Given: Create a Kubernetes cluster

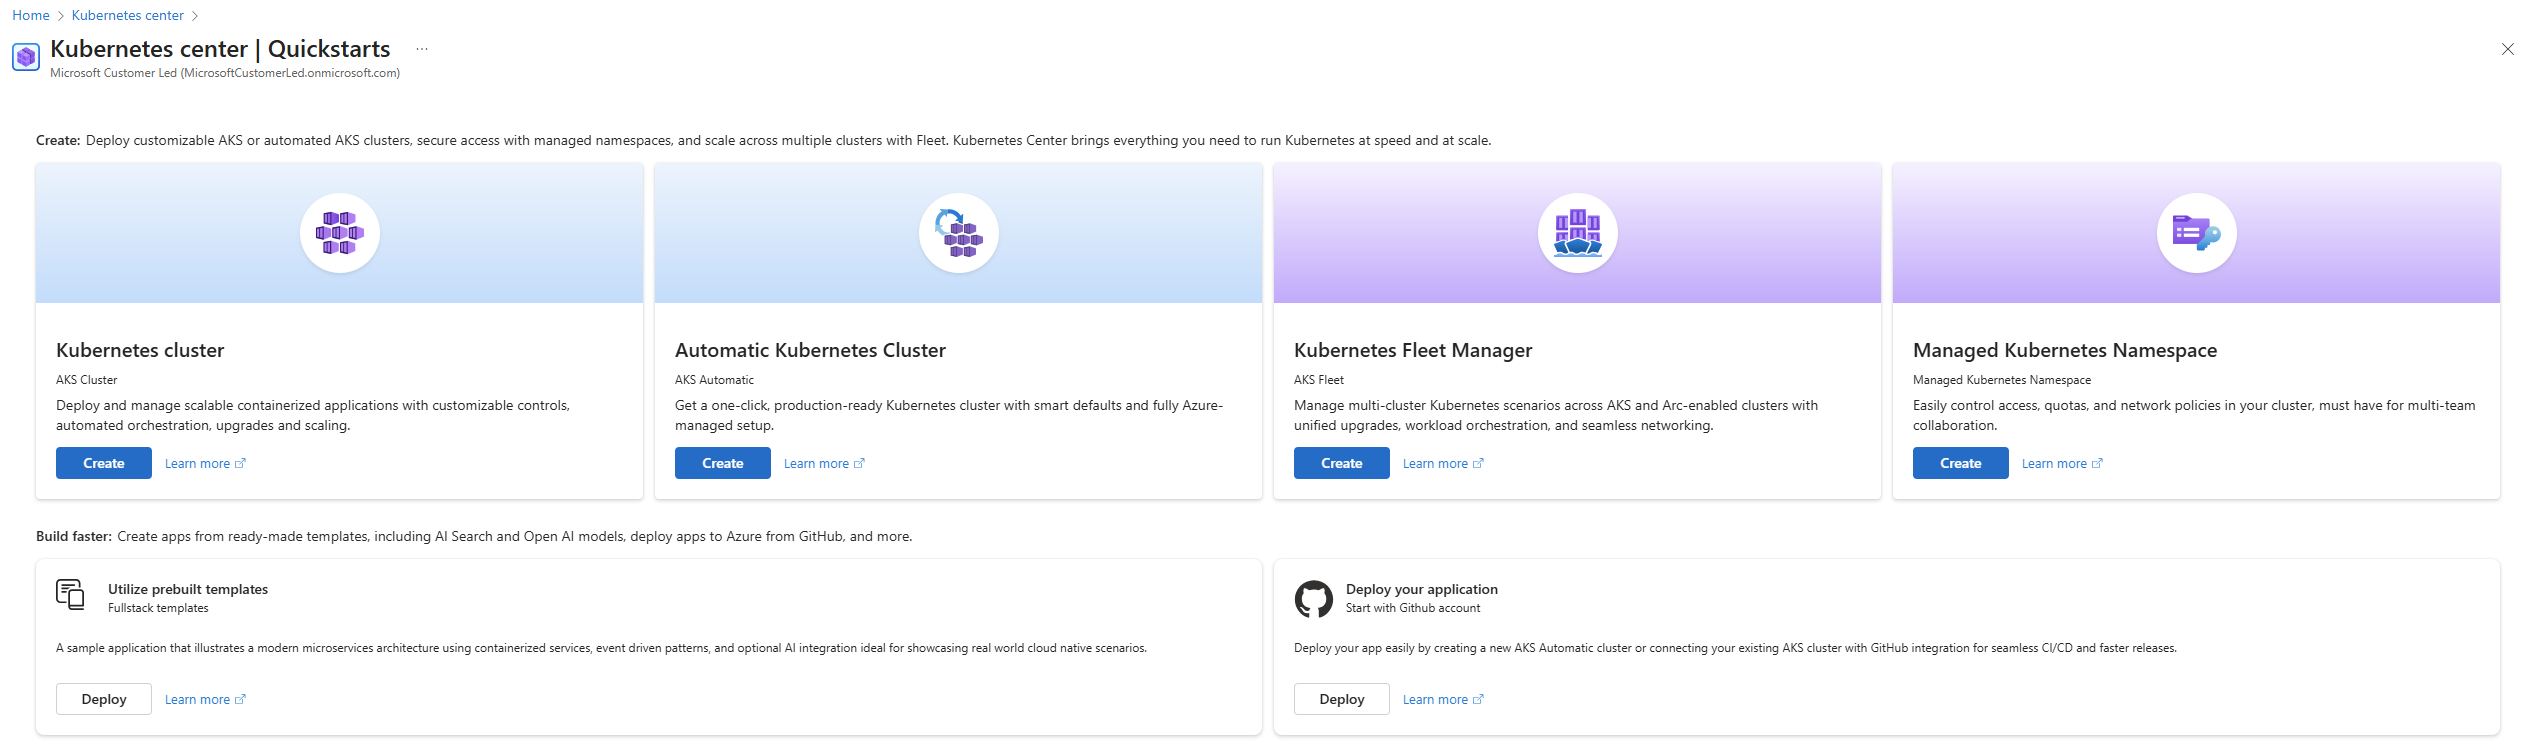Looking at the screenshot, I should [x=104, y=463].
